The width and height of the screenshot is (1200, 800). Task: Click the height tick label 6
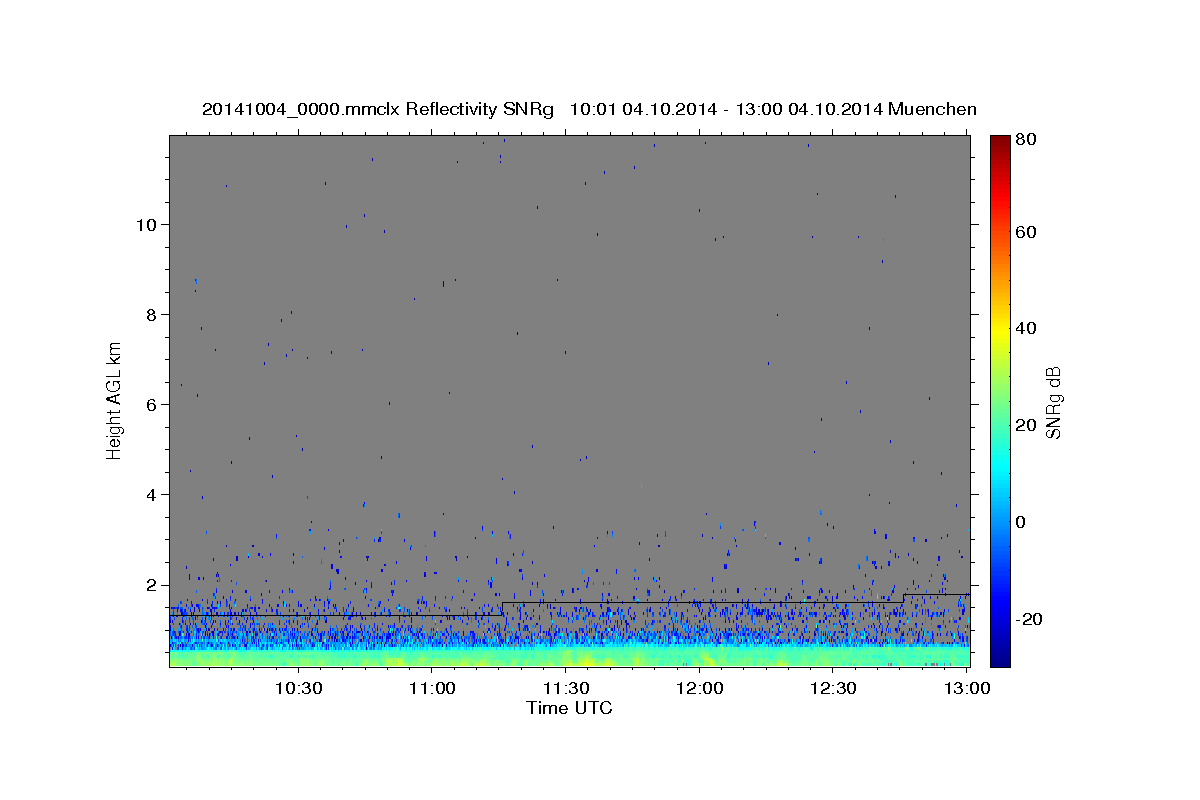(x=149, y=404)
